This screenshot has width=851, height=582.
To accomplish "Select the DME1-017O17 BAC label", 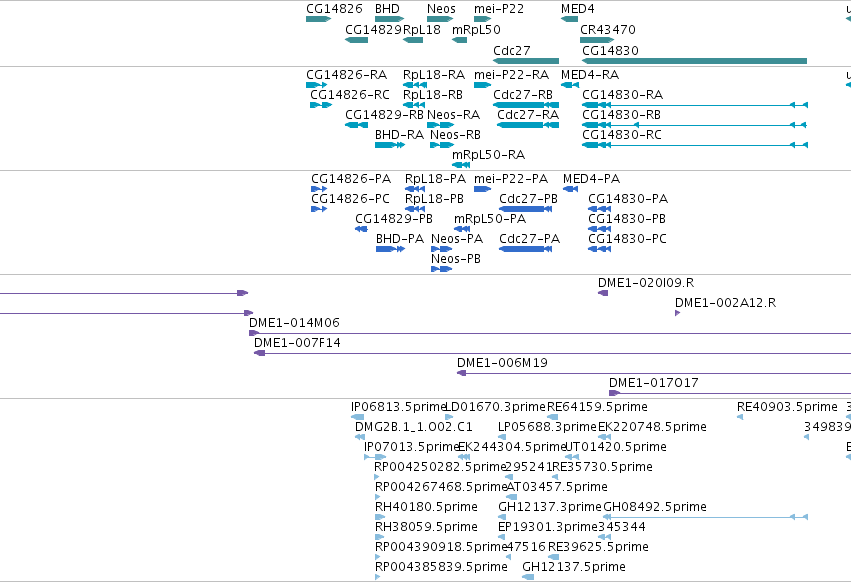I will (x=653, y=383).
